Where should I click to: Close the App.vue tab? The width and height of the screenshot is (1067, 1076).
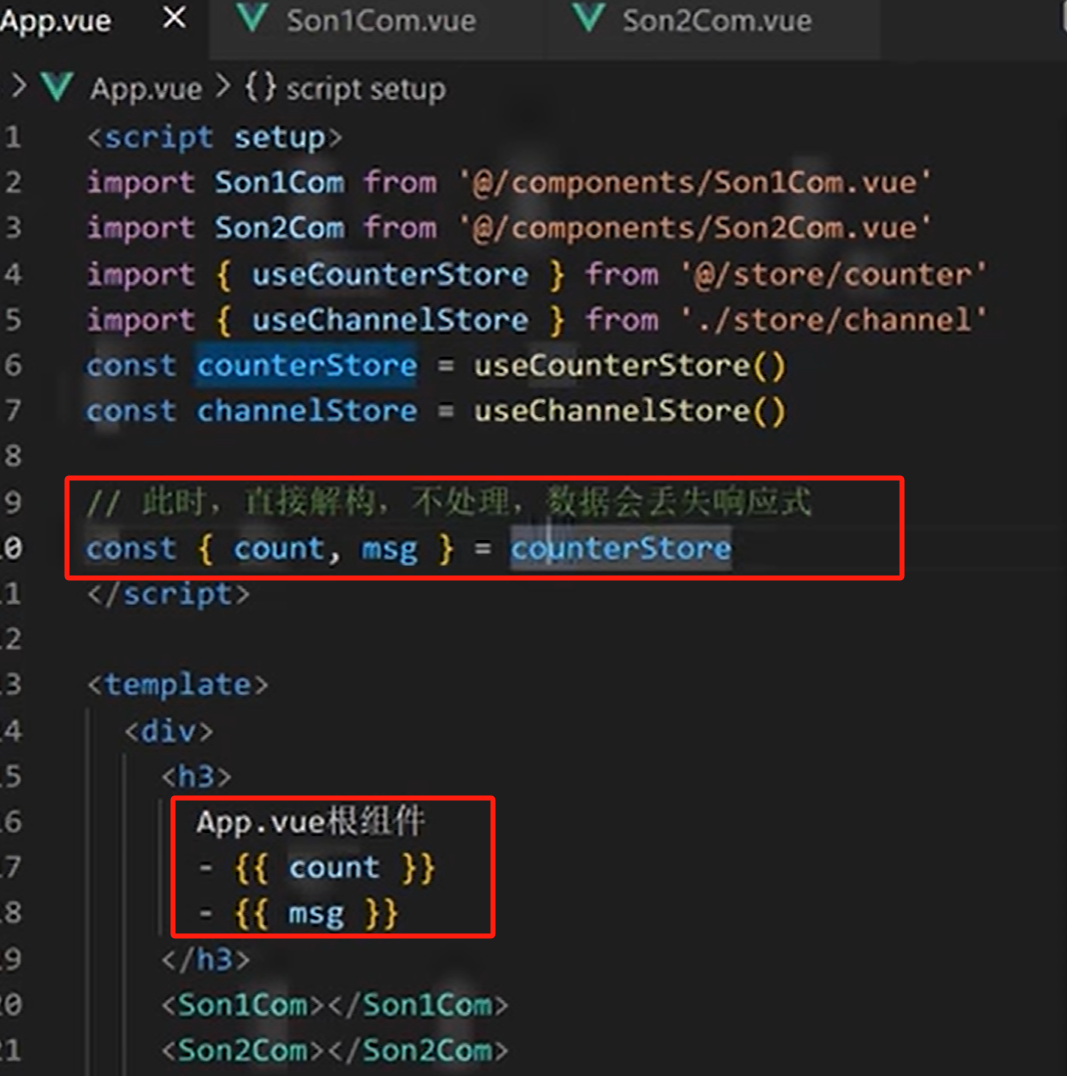coord(175,18)
